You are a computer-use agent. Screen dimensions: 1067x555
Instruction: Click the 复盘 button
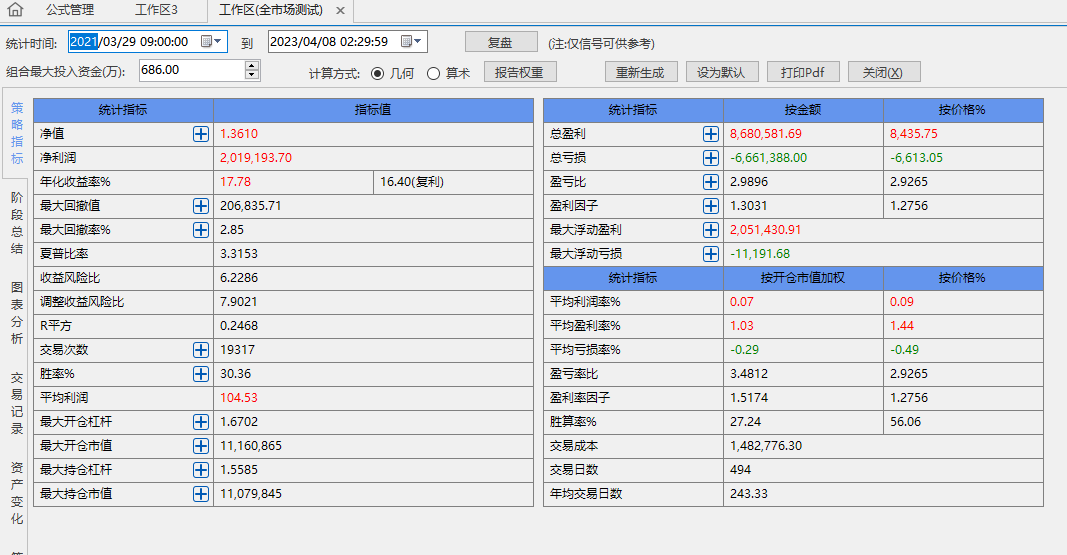pyautogui.click(x=500, y=43)
